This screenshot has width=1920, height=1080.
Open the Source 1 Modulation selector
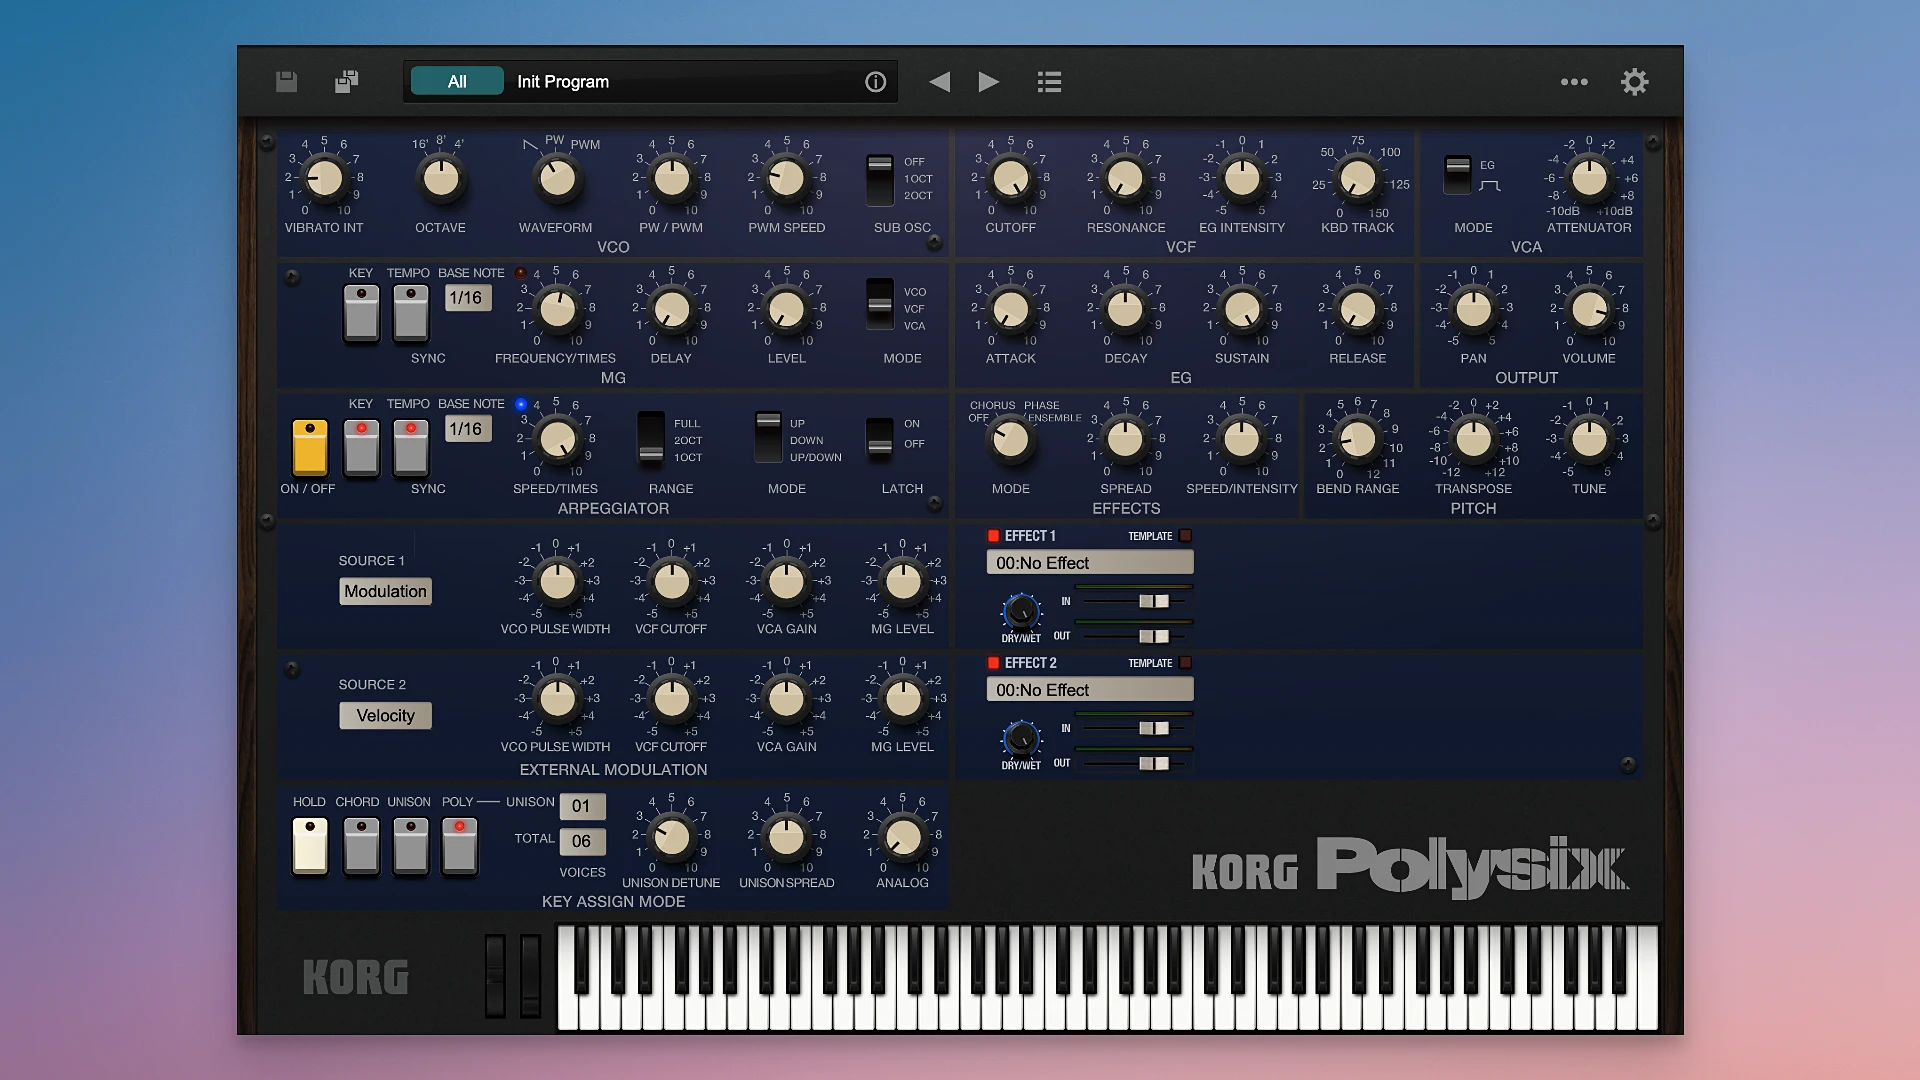pos(385,591)
